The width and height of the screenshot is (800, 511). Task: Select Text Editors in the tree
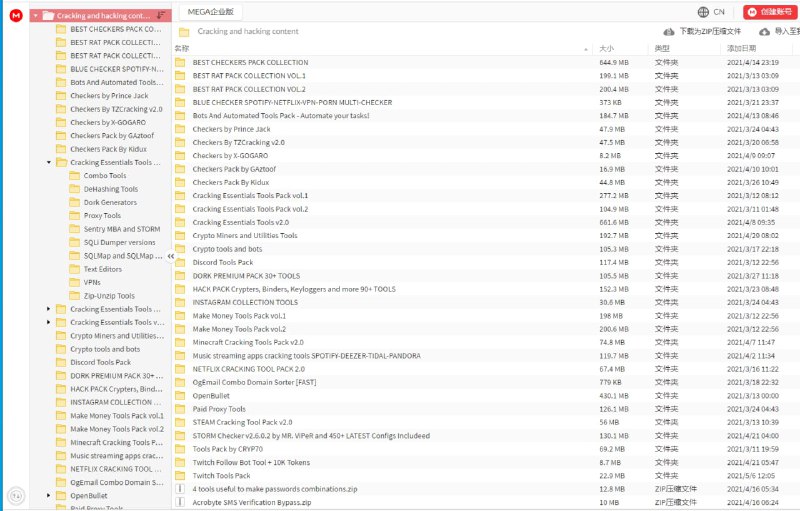tap(103, 269)
